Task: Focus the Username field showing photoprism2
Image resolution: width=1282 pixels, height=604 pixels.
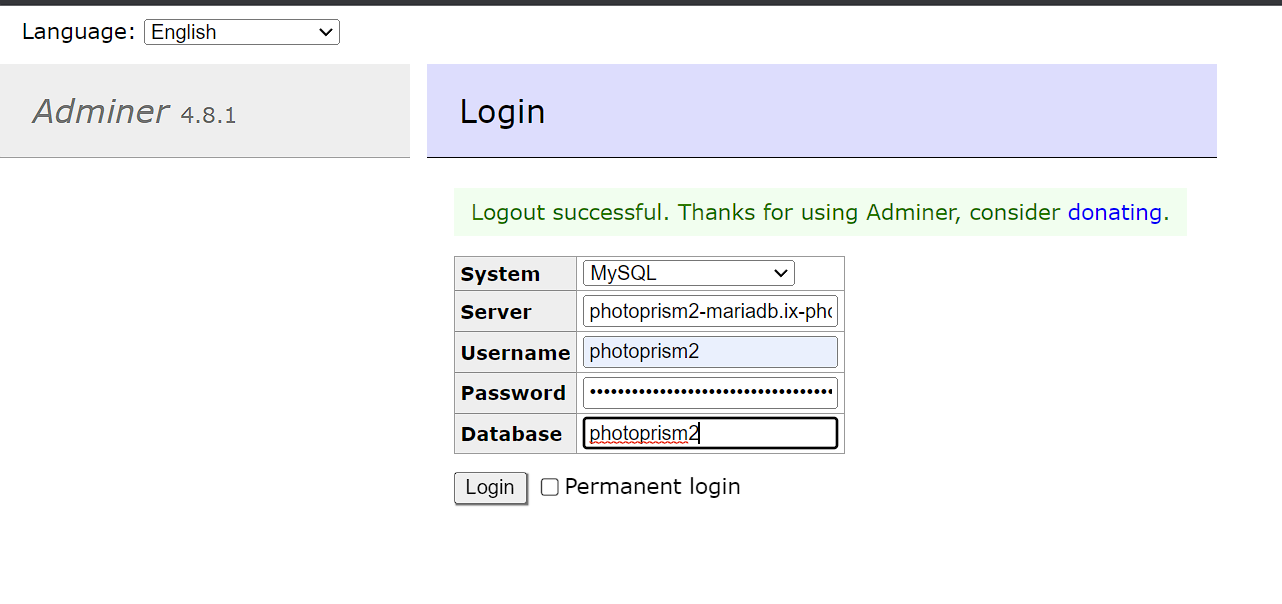Action: click(x=710, y=351)
